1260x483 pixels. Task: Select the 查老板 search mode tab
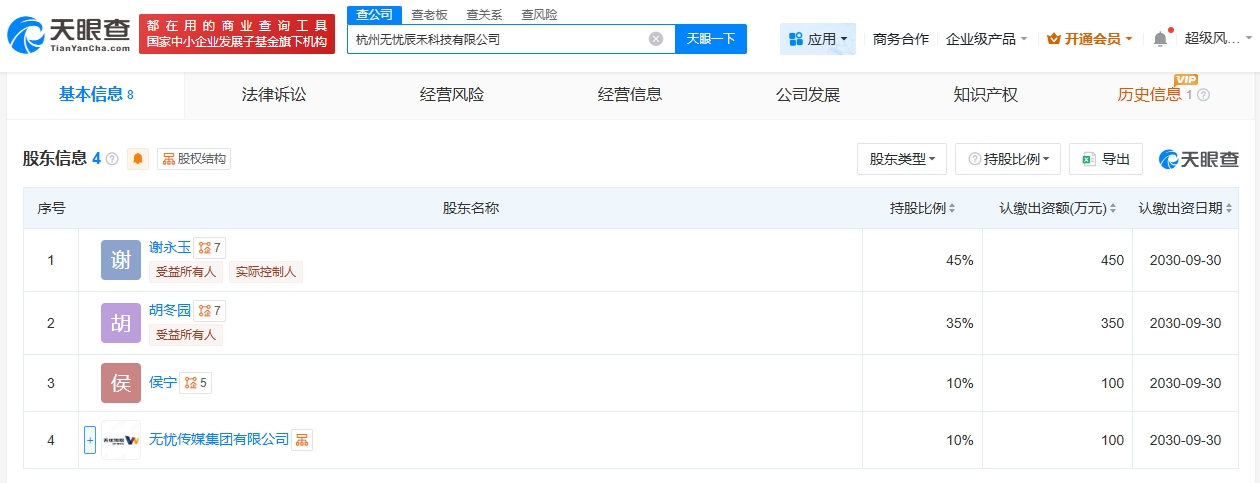pos(430,14)
